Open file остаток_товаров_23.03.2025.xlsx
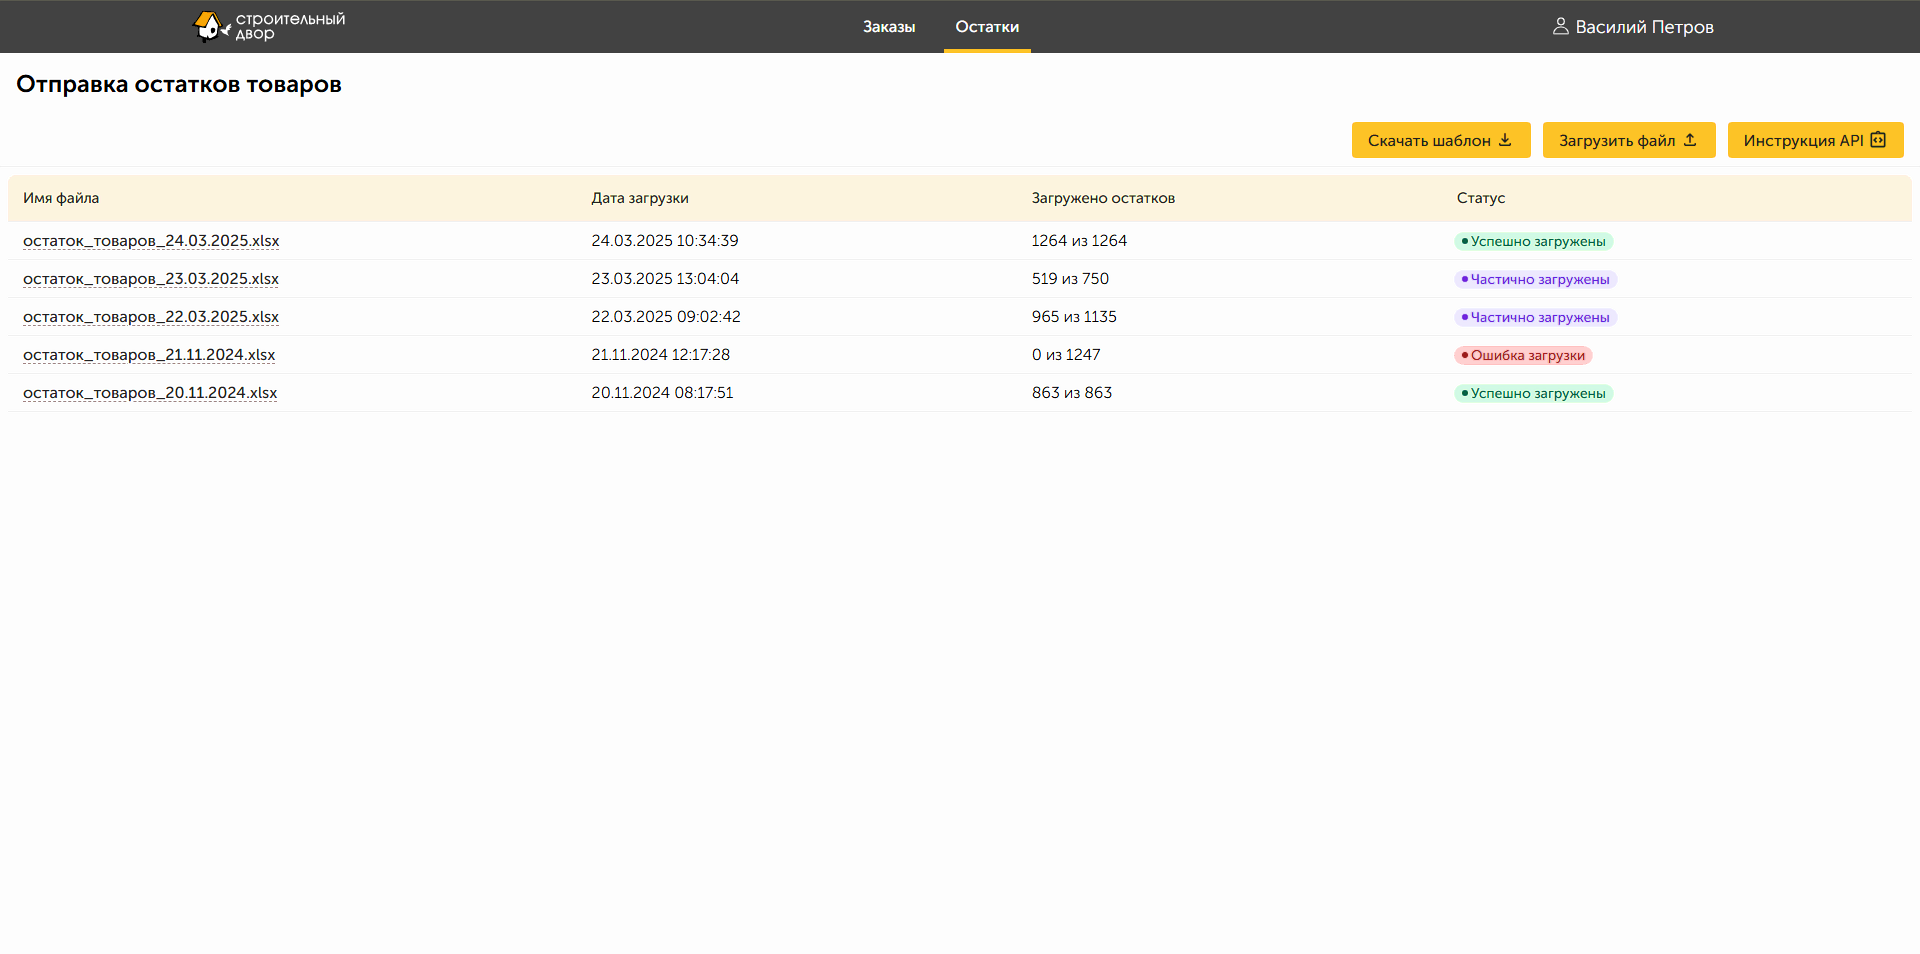Screen dimensions: 1920x954 tap(151, 279)
